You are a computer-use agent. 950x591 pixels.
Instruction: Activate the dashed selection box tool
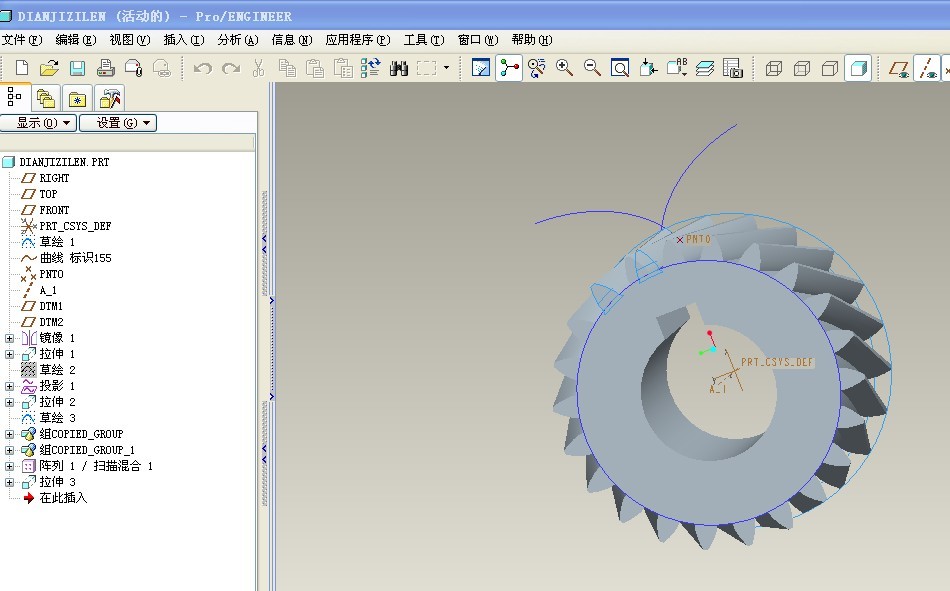[427, 68]
